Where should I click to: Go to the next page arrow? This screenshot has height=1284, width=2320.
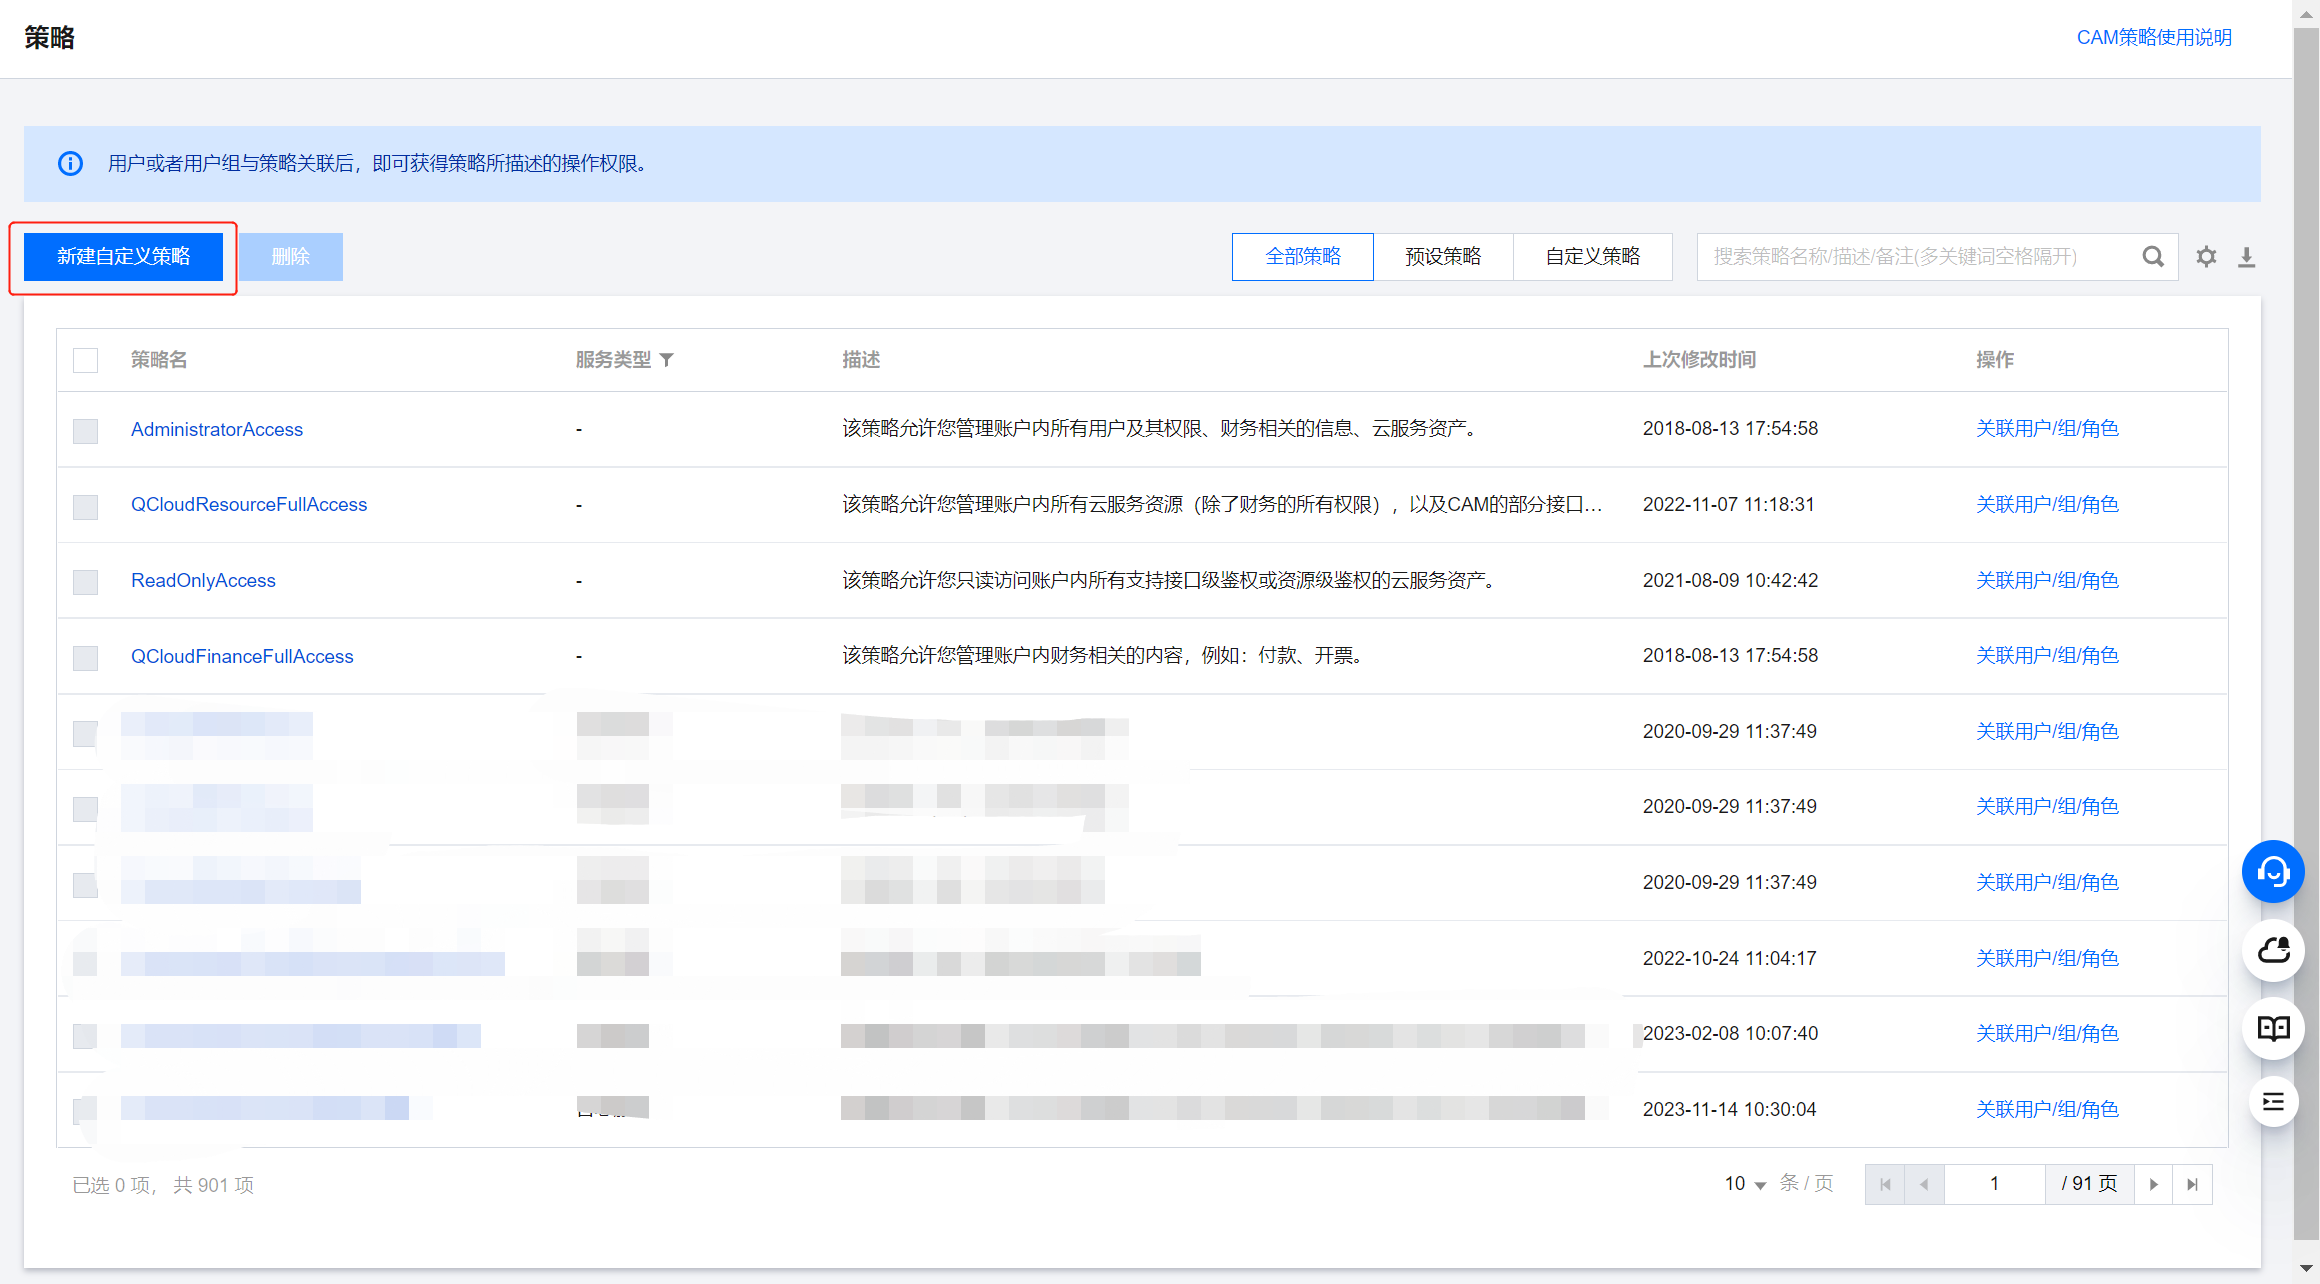tap(2153, 1184)
